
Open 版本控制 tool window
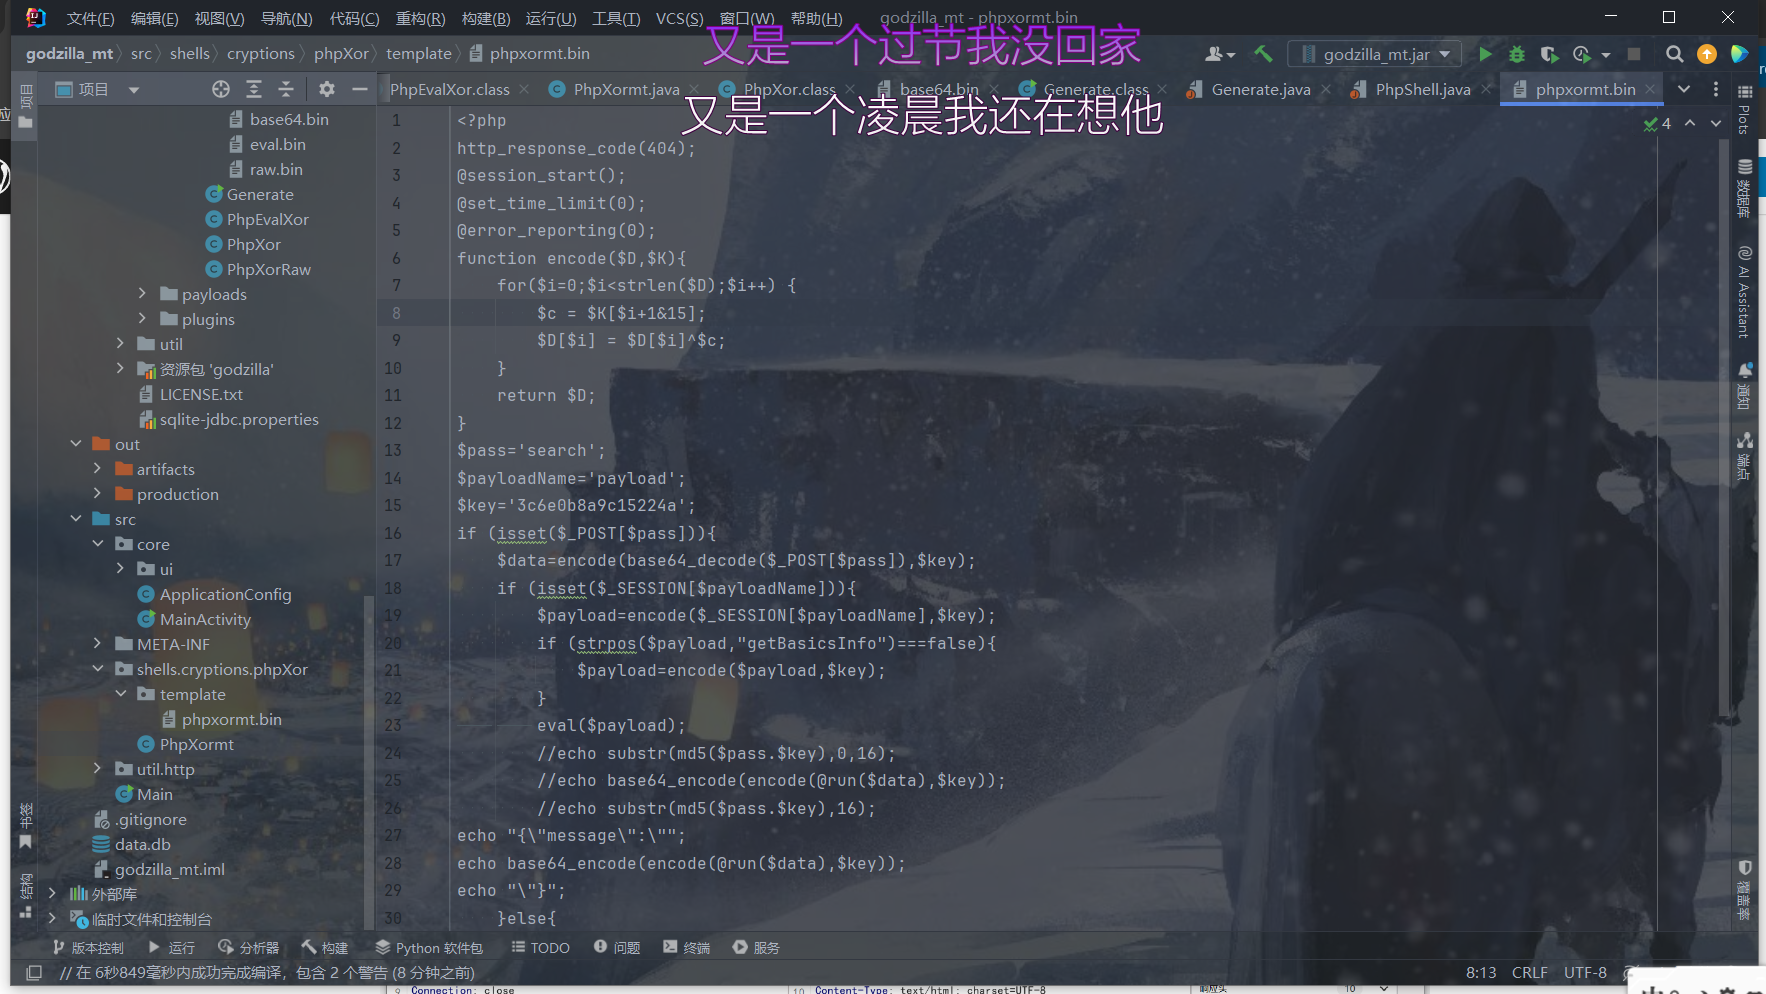[87, 947]
